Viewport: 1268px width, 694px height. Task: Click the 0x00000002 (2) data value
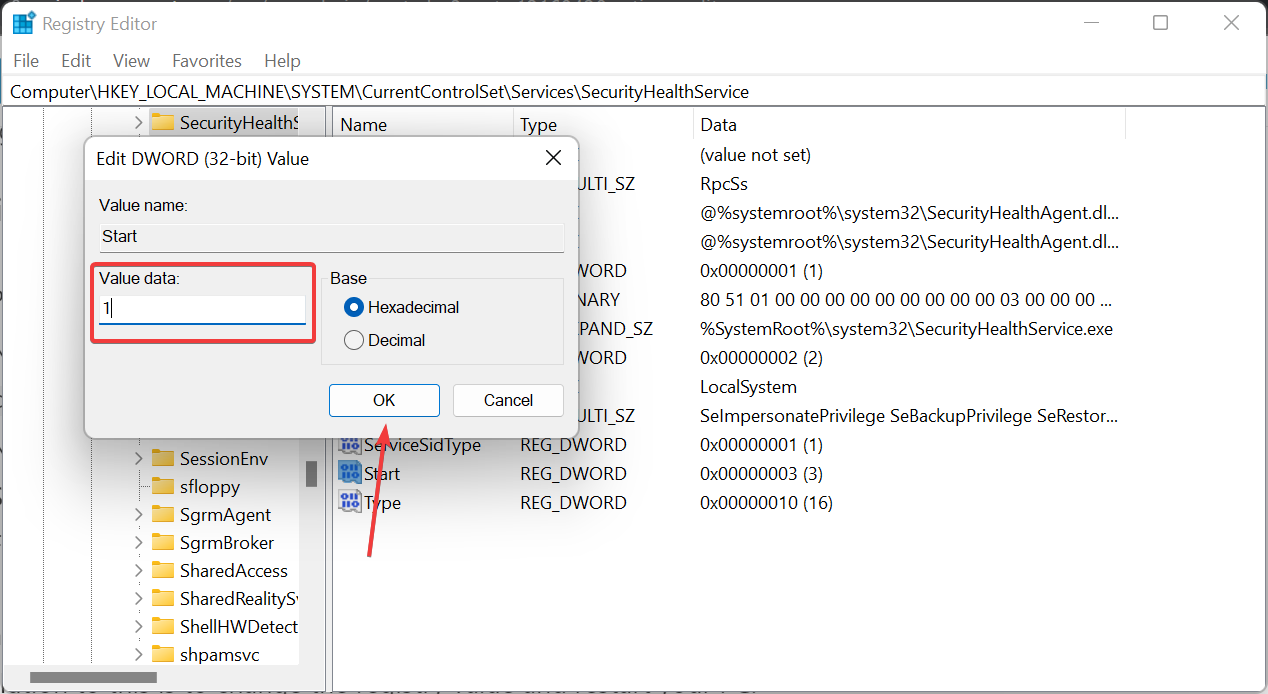tap(761, 357)
